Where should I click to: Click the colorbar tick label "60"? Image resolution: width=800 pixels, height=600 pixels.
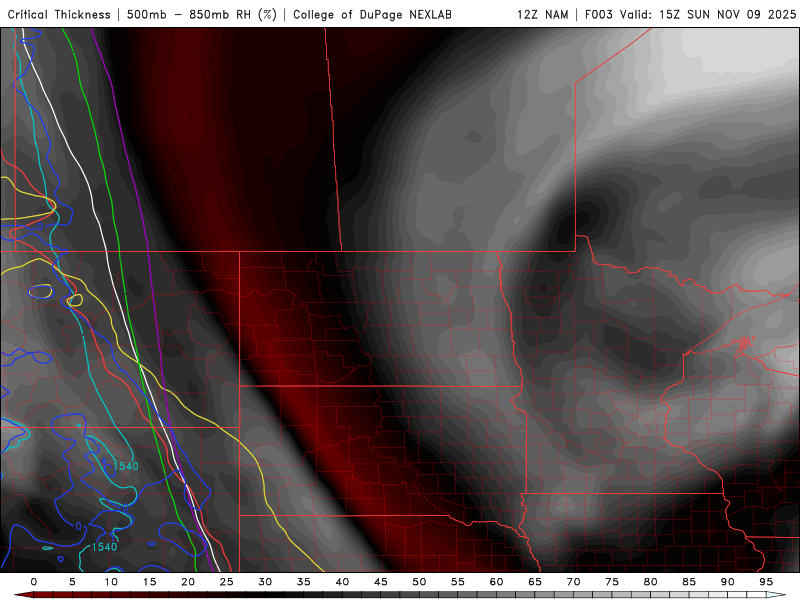coord(496,582)
